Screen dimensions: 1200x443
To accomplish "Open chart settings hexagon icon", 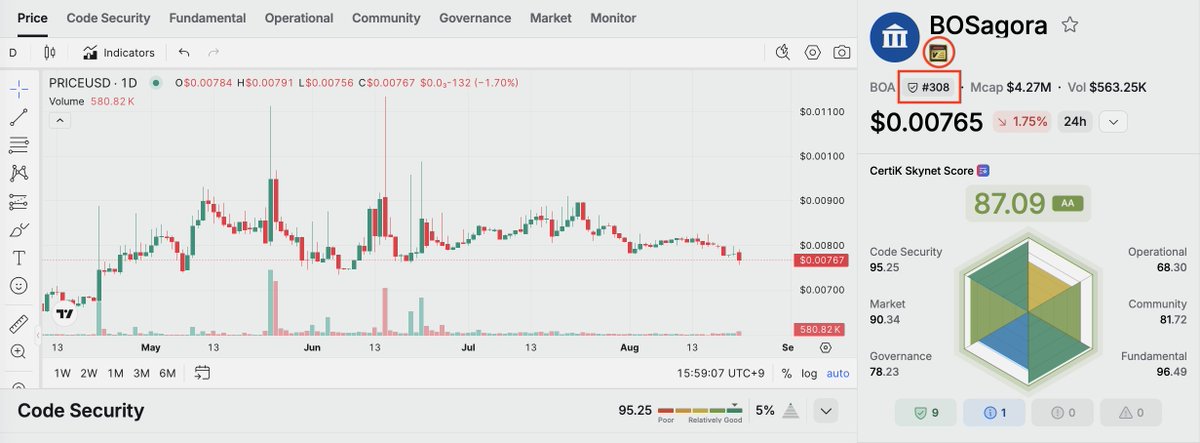I will [x=813, y=52].
